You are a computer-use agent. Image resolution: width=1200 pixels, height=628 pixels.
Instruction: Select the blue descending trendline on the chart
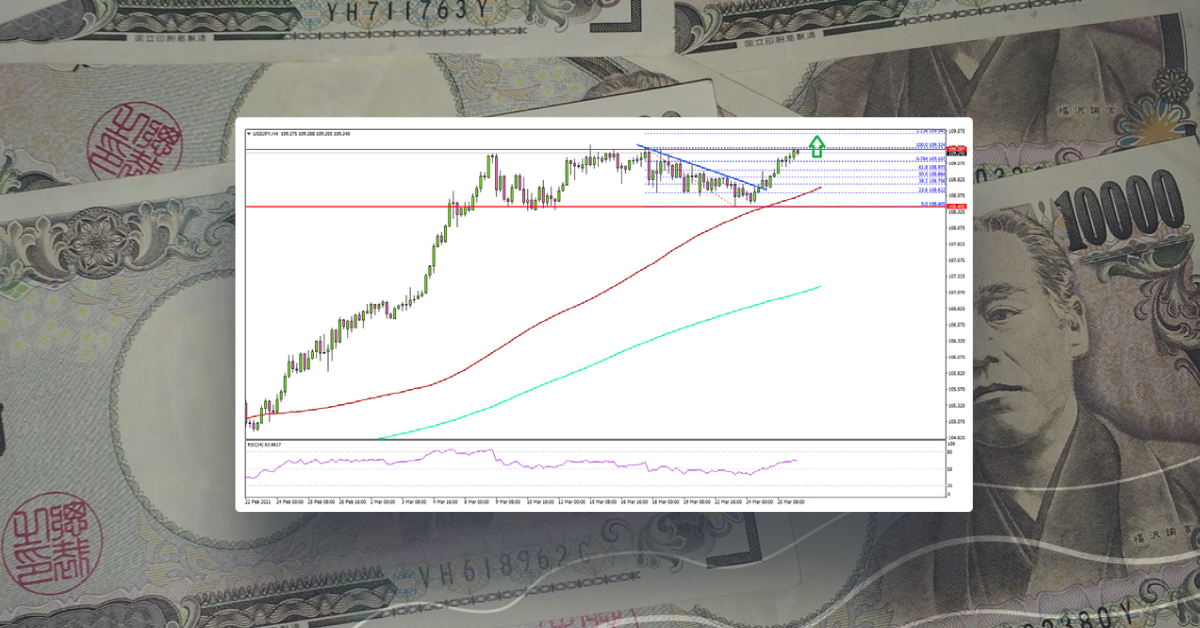(700, 168)
